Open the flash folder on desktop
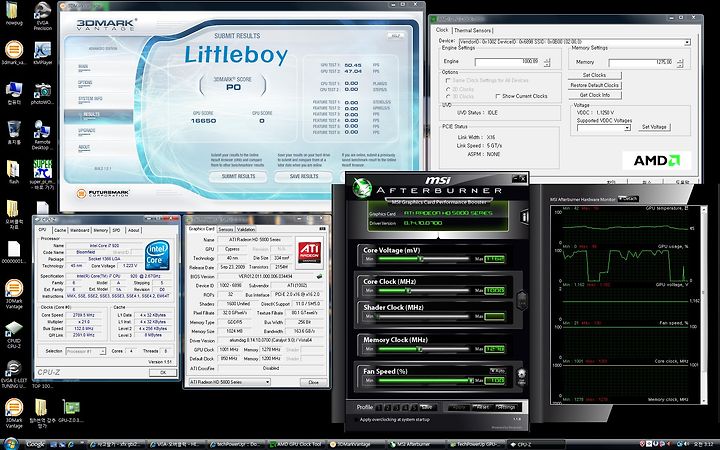Viewport: 720px width, 450px height. coord(14,172)
